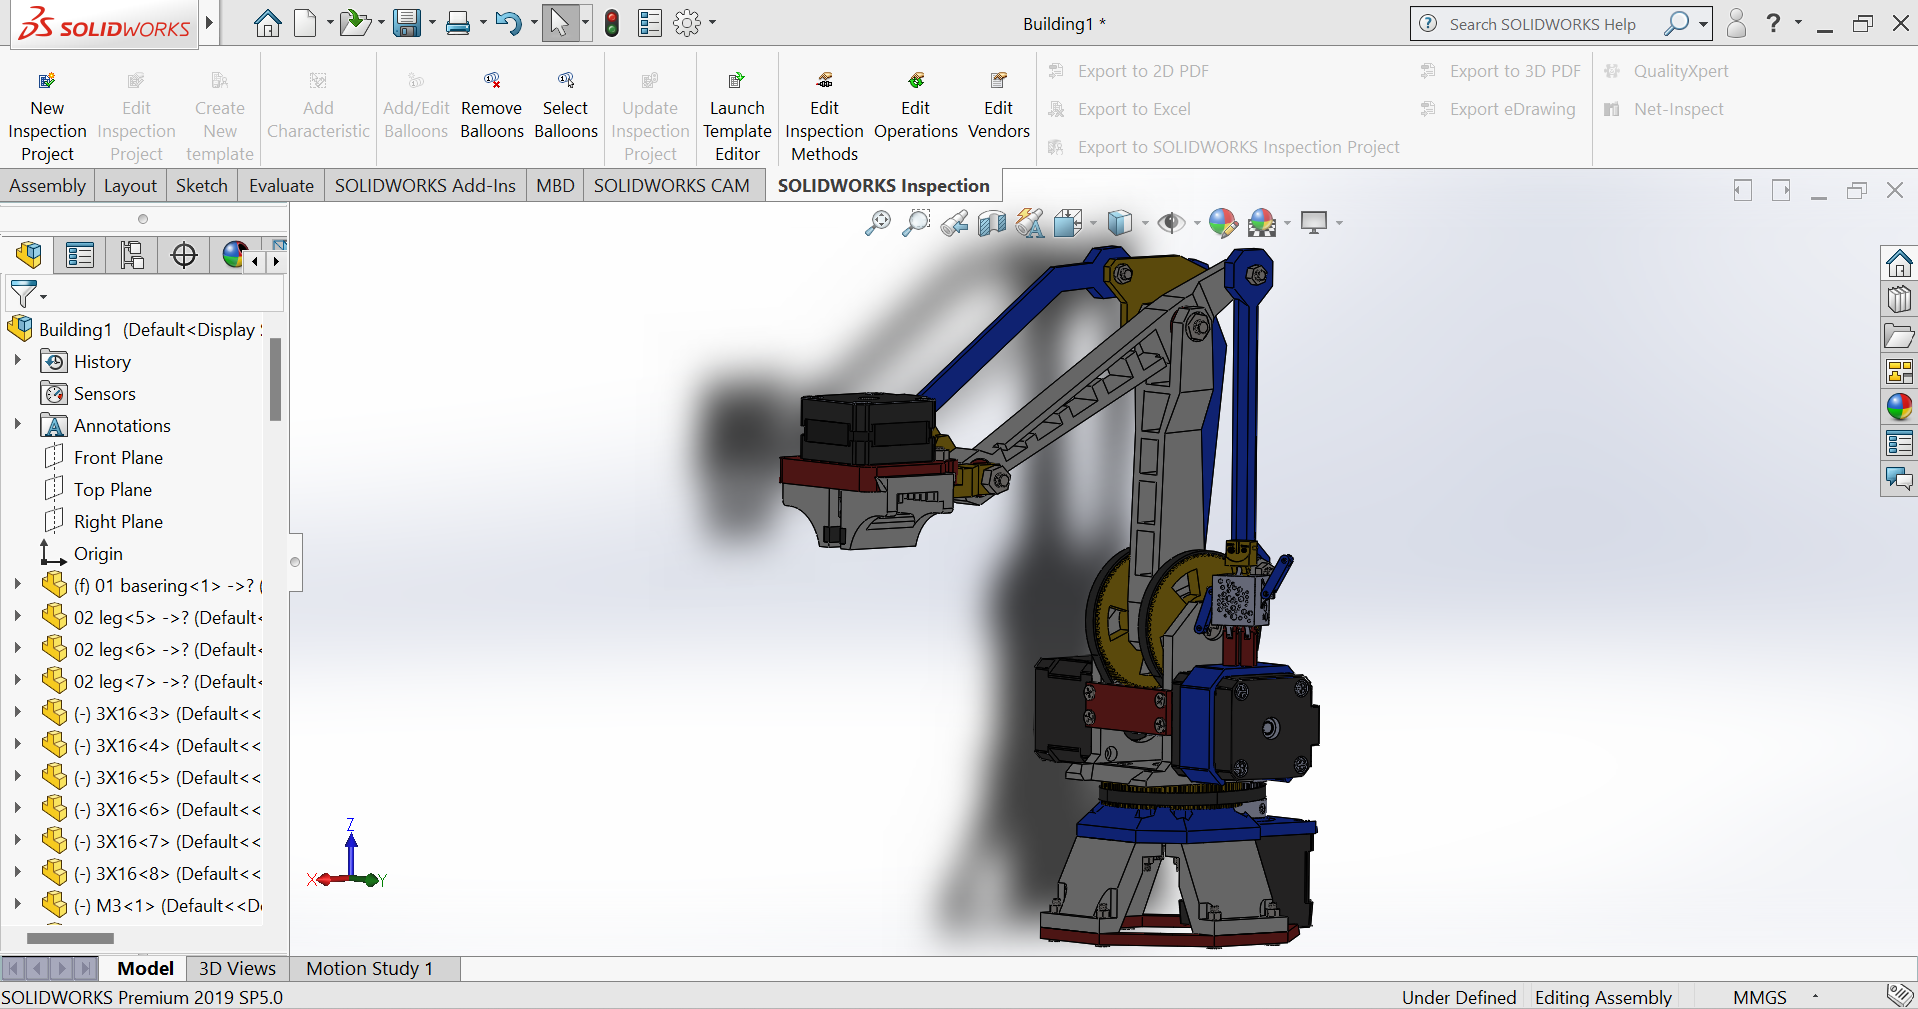Open SOLIDWORKS Forum icon in task pane
1918x1009 pixels.
click(1899, 479)
